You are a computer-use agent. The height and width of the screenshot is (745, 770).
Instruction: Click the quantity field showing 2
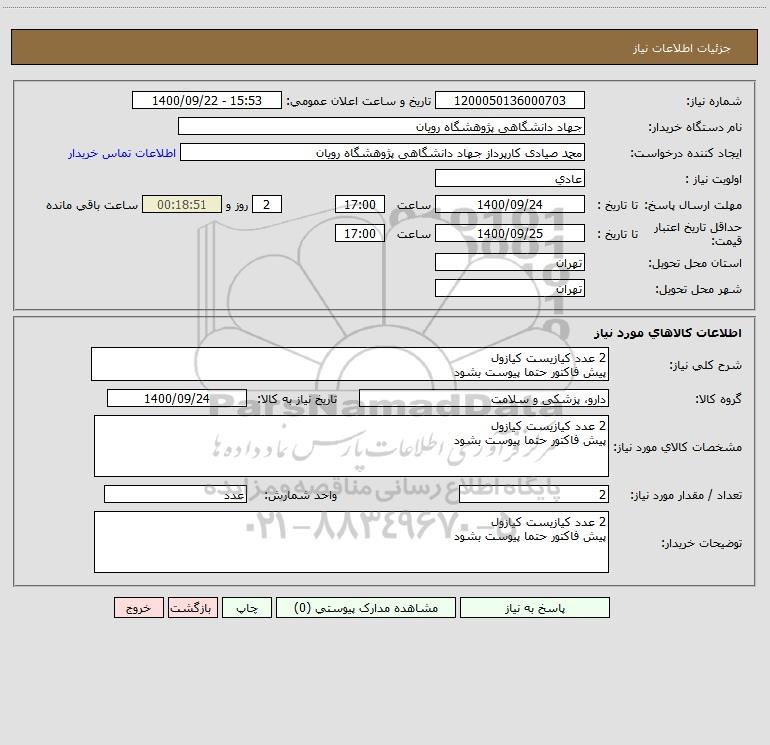click(x=534, y=494)
